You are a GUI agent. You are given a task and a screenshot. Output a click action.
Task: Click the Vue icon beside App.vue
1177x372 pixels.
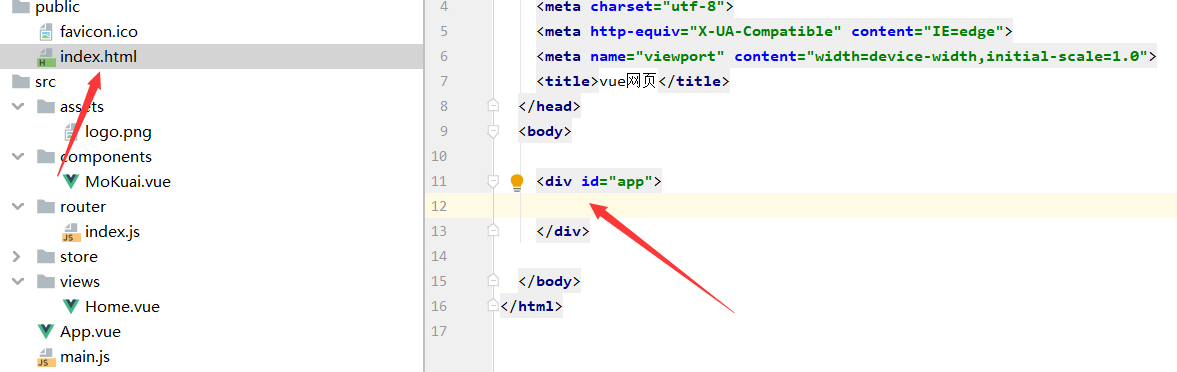[47, 332]
